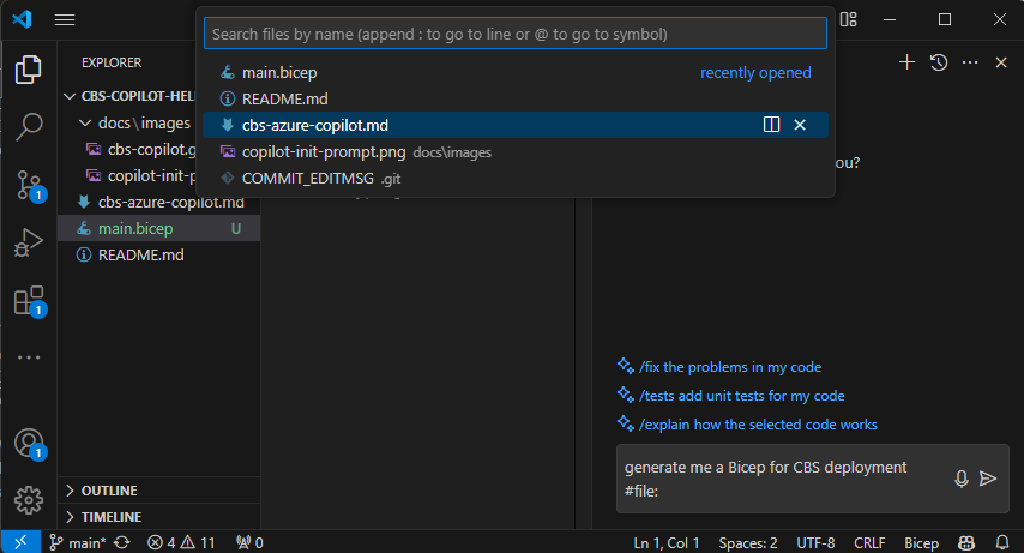Open the Run and Debug view
This screenshot has height=553, width=1024.
[x=28, y=242]
